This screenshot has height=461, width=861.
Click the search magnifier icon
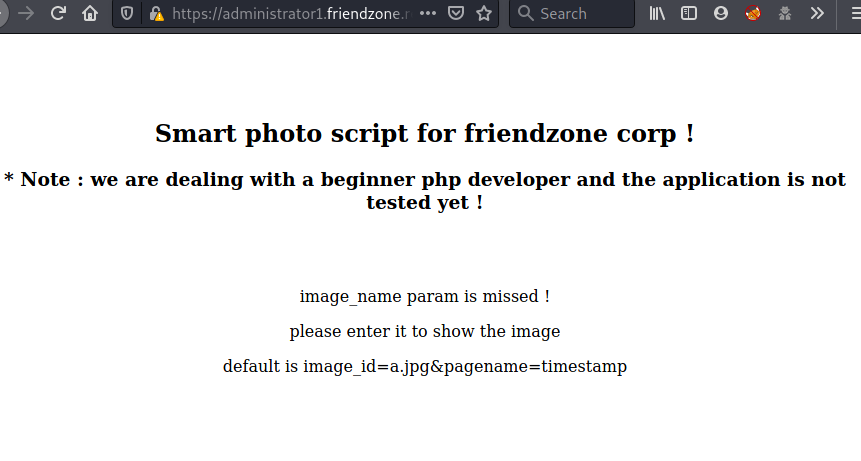tap(526, 14)
